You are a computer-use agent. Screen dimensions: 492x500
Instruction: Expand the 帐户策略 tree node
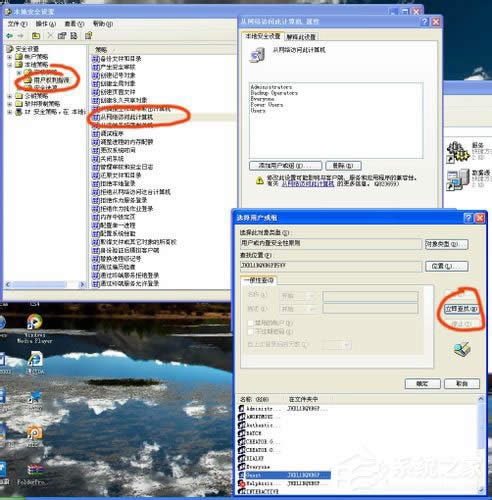[10, 57]
